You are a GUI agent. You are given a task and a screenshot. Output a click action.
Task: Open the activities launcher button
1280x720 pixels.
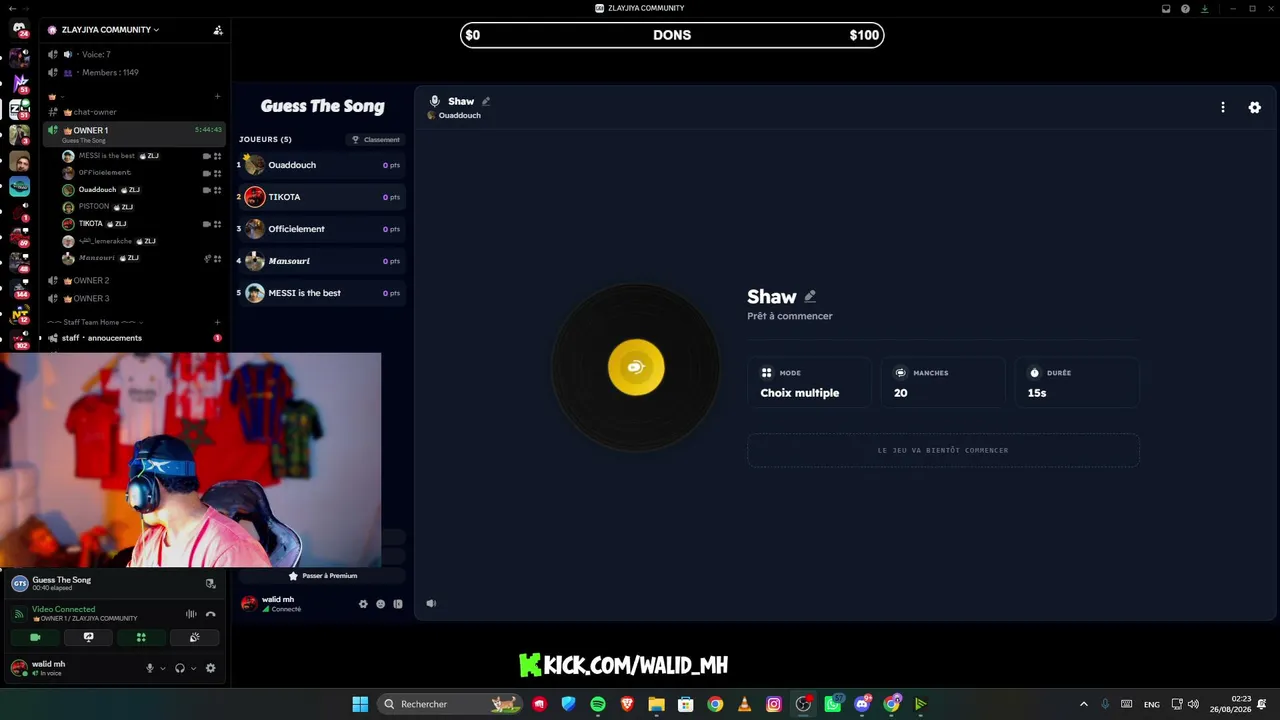[x=141, y=637]
